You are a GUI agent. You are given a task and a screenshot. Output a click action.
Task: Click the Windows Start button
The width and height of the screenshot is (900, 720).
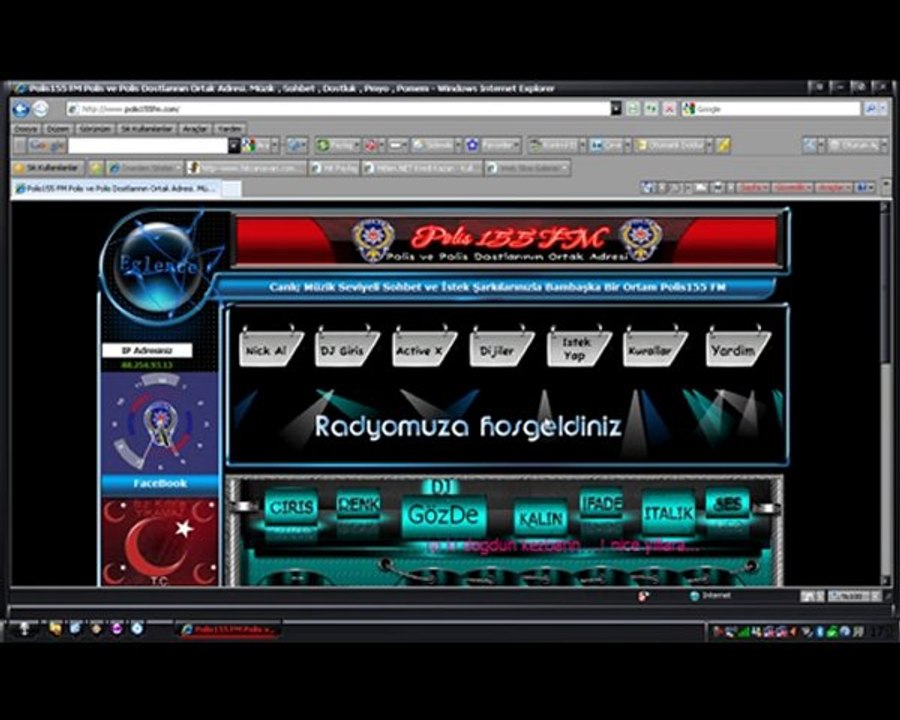click(24, 629)
